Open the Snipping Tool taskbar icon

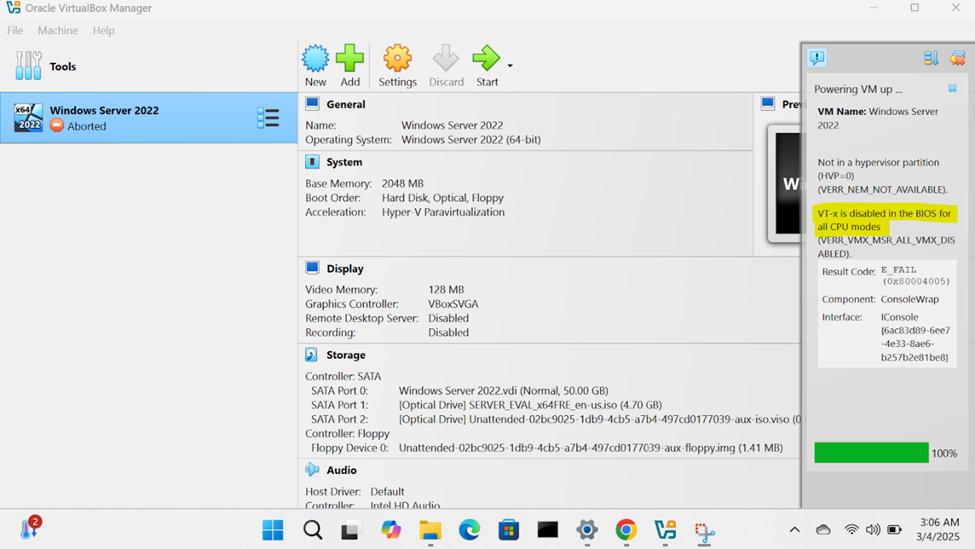tap(705, 532)
